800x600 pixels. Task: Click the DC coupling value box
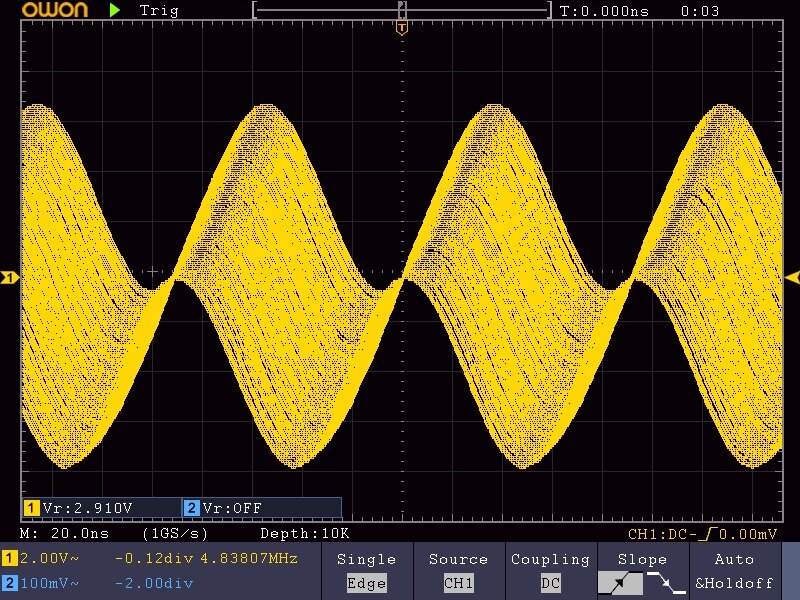click(551, 583)
